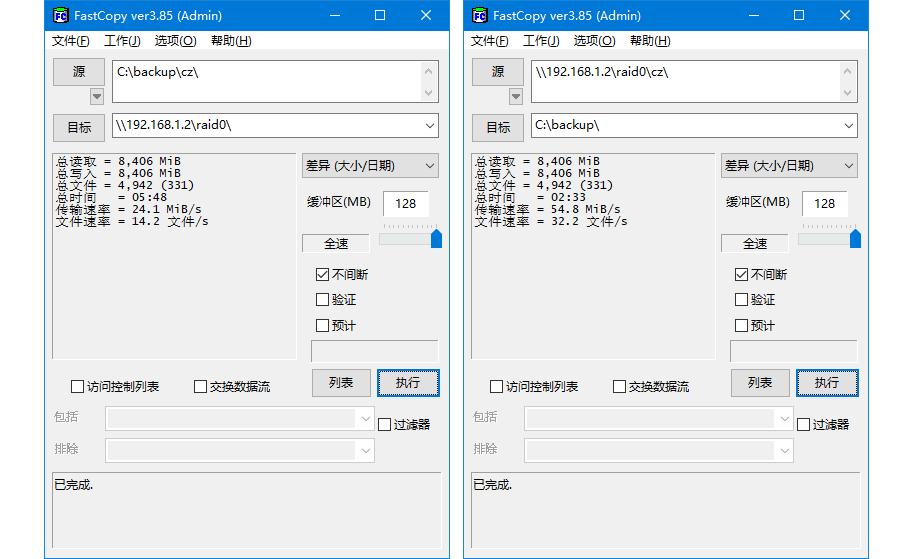The image size is (900, 559).
Task: Click 总时间 = 02:33 text in right window
Action: click(530, 197)
